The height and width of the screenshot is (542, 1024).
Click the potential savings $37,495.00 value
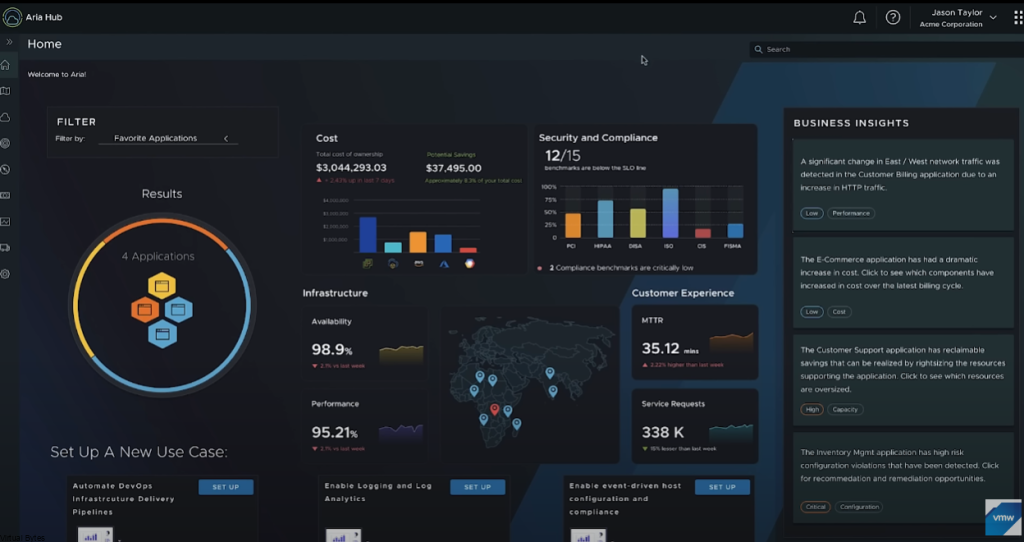click(x=453, y=168)
